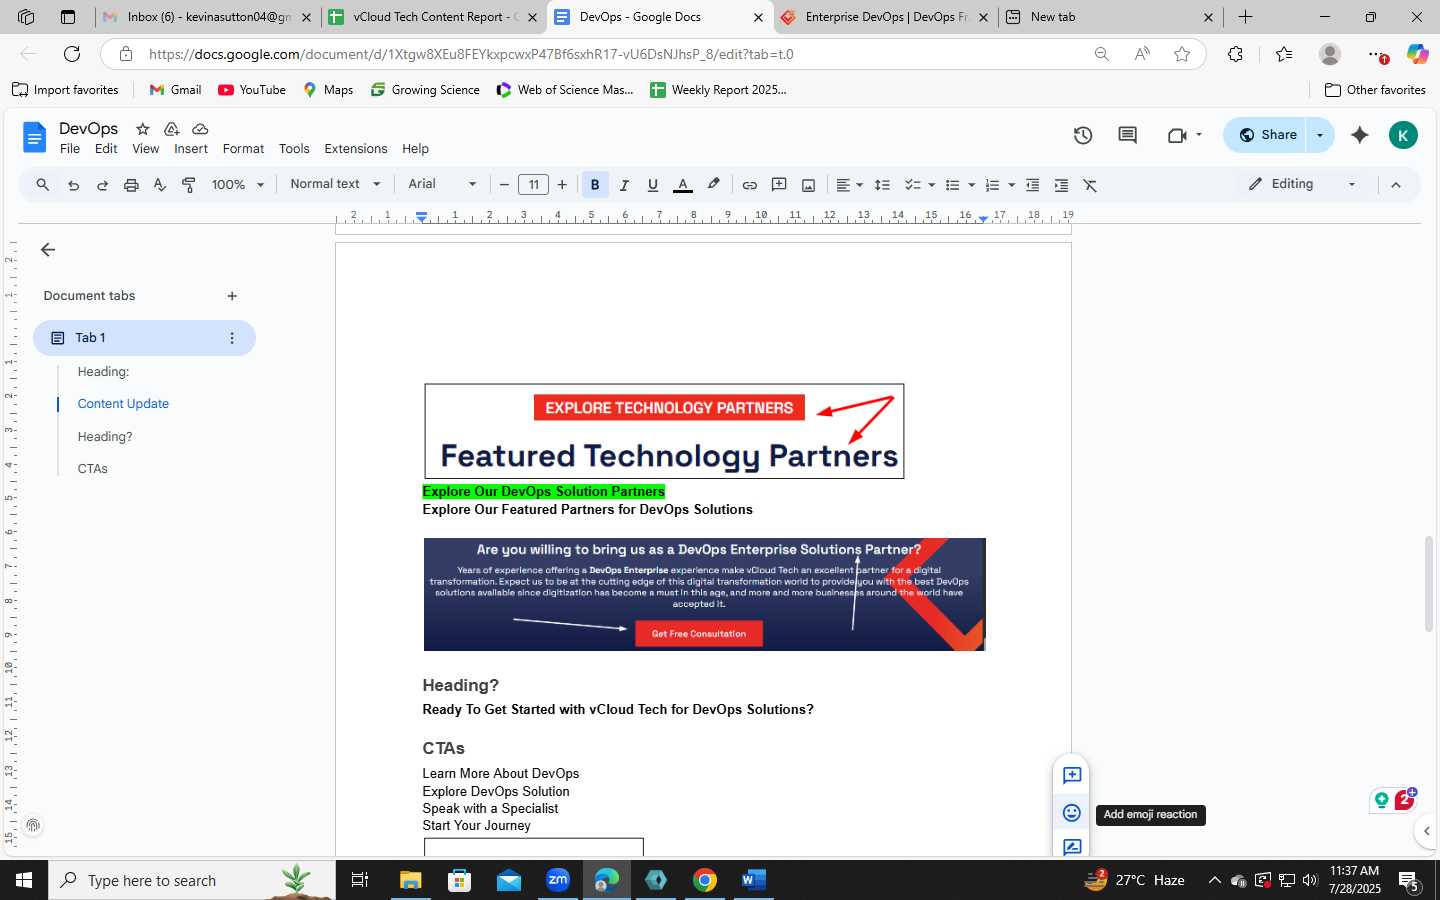Undo the last action
Screen dimensions: 1440x900
pos(73,185)
